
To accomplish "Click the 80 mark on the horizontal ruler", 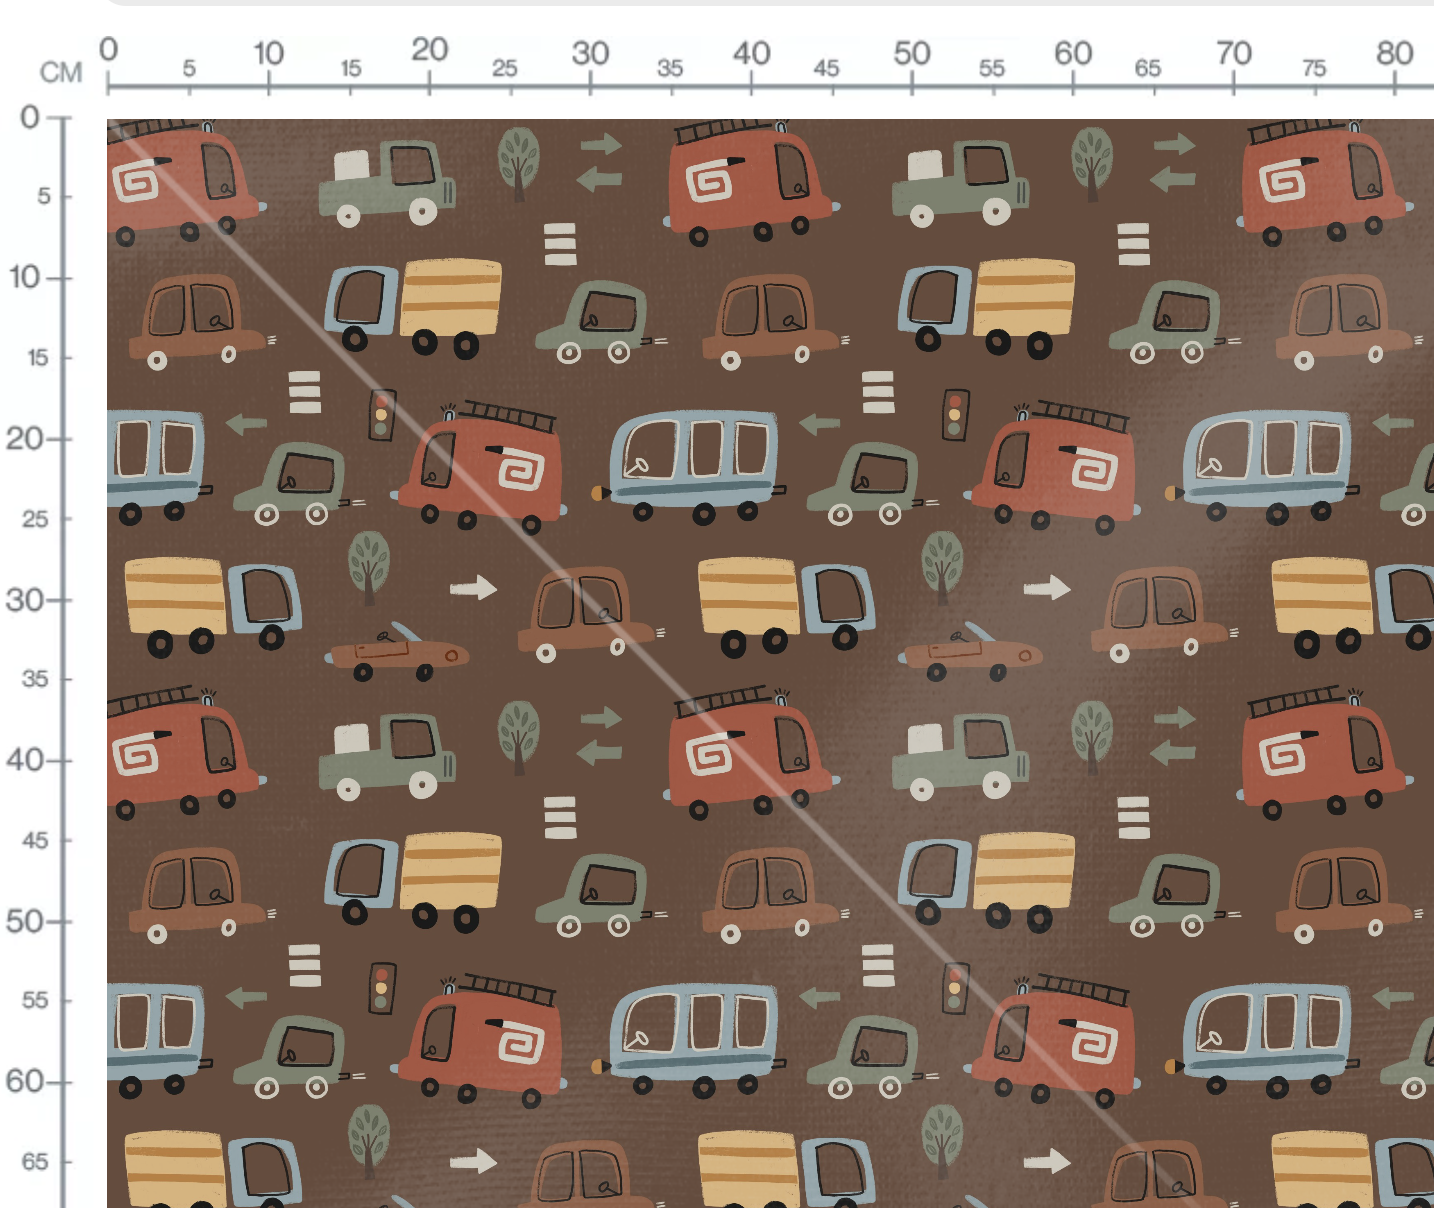I will [1394, 52].
